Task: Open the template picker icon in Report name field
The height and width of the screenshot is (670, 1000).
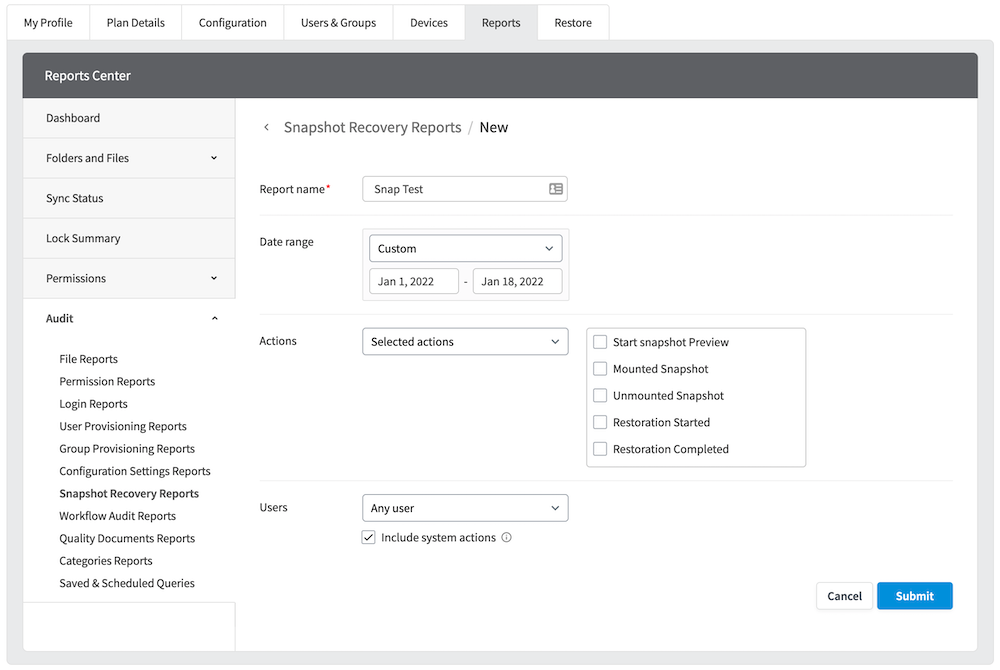Action: pyautogui.click(x=555, y=188)
